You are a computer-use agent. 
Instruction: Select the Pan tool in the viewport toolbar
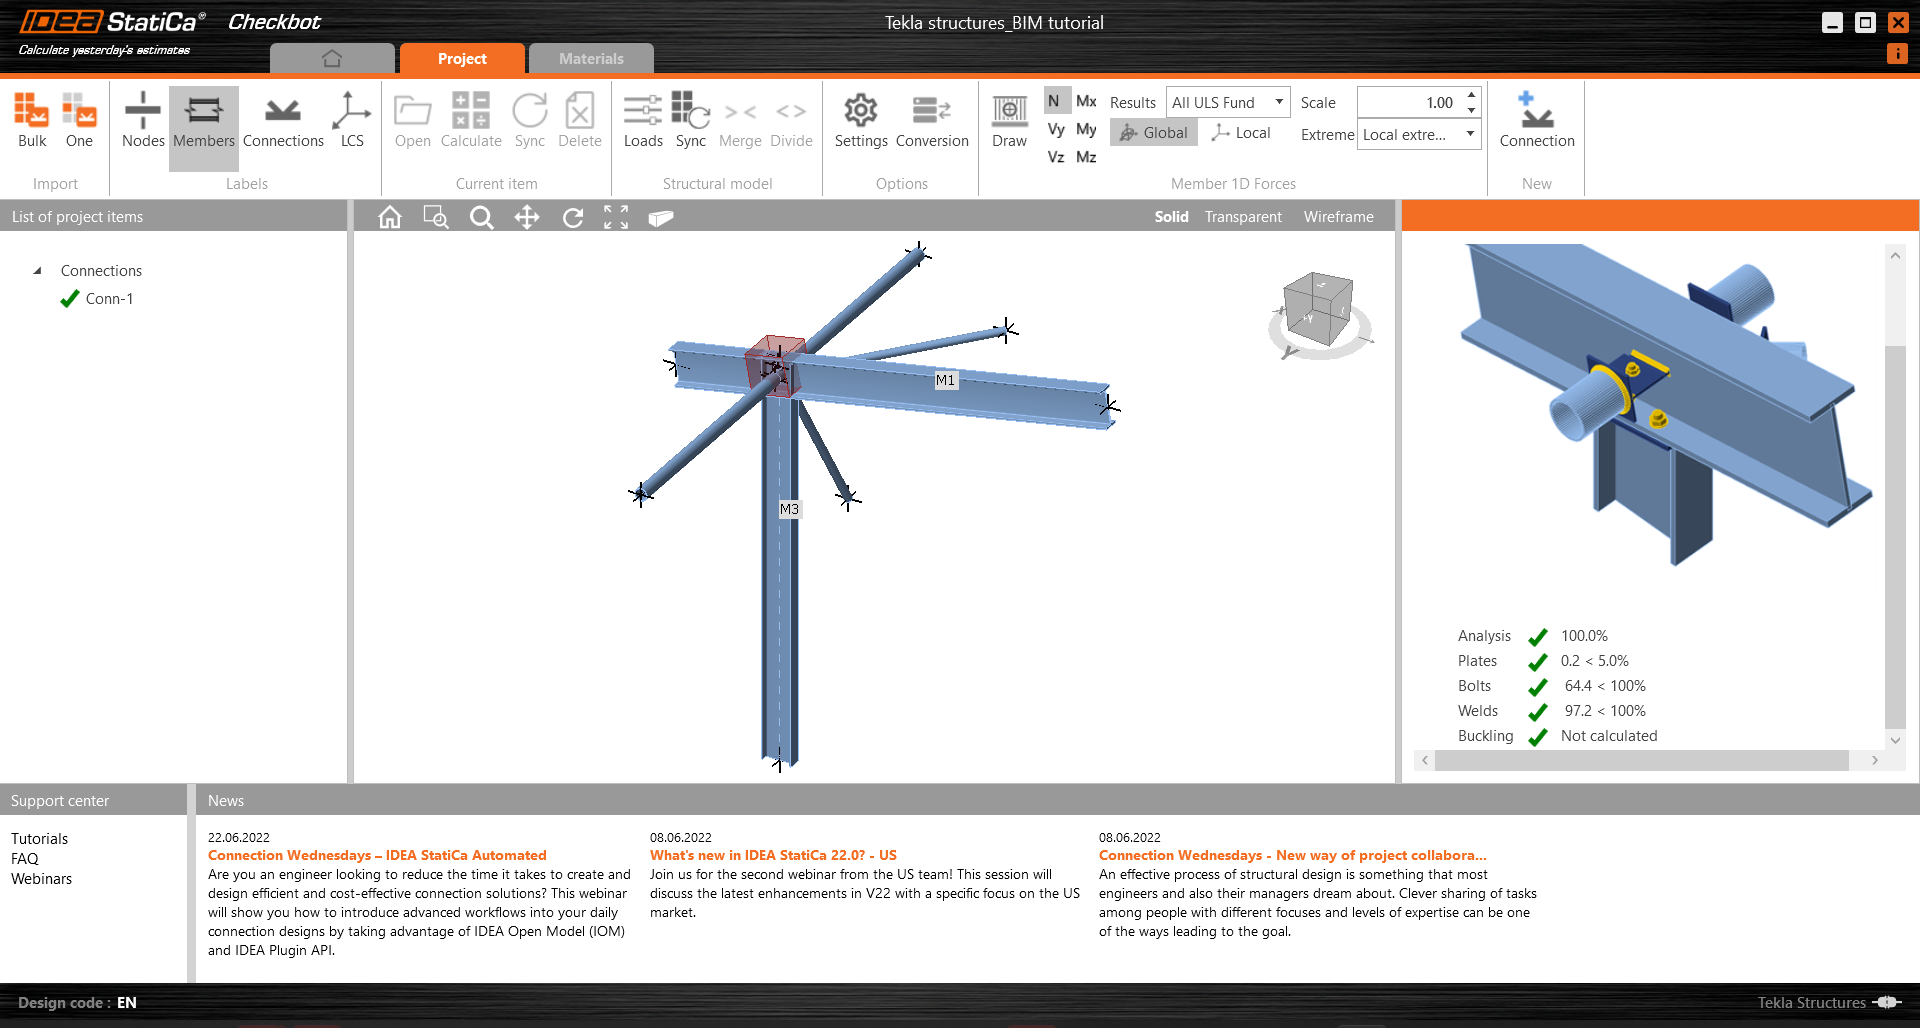(527, 217)
